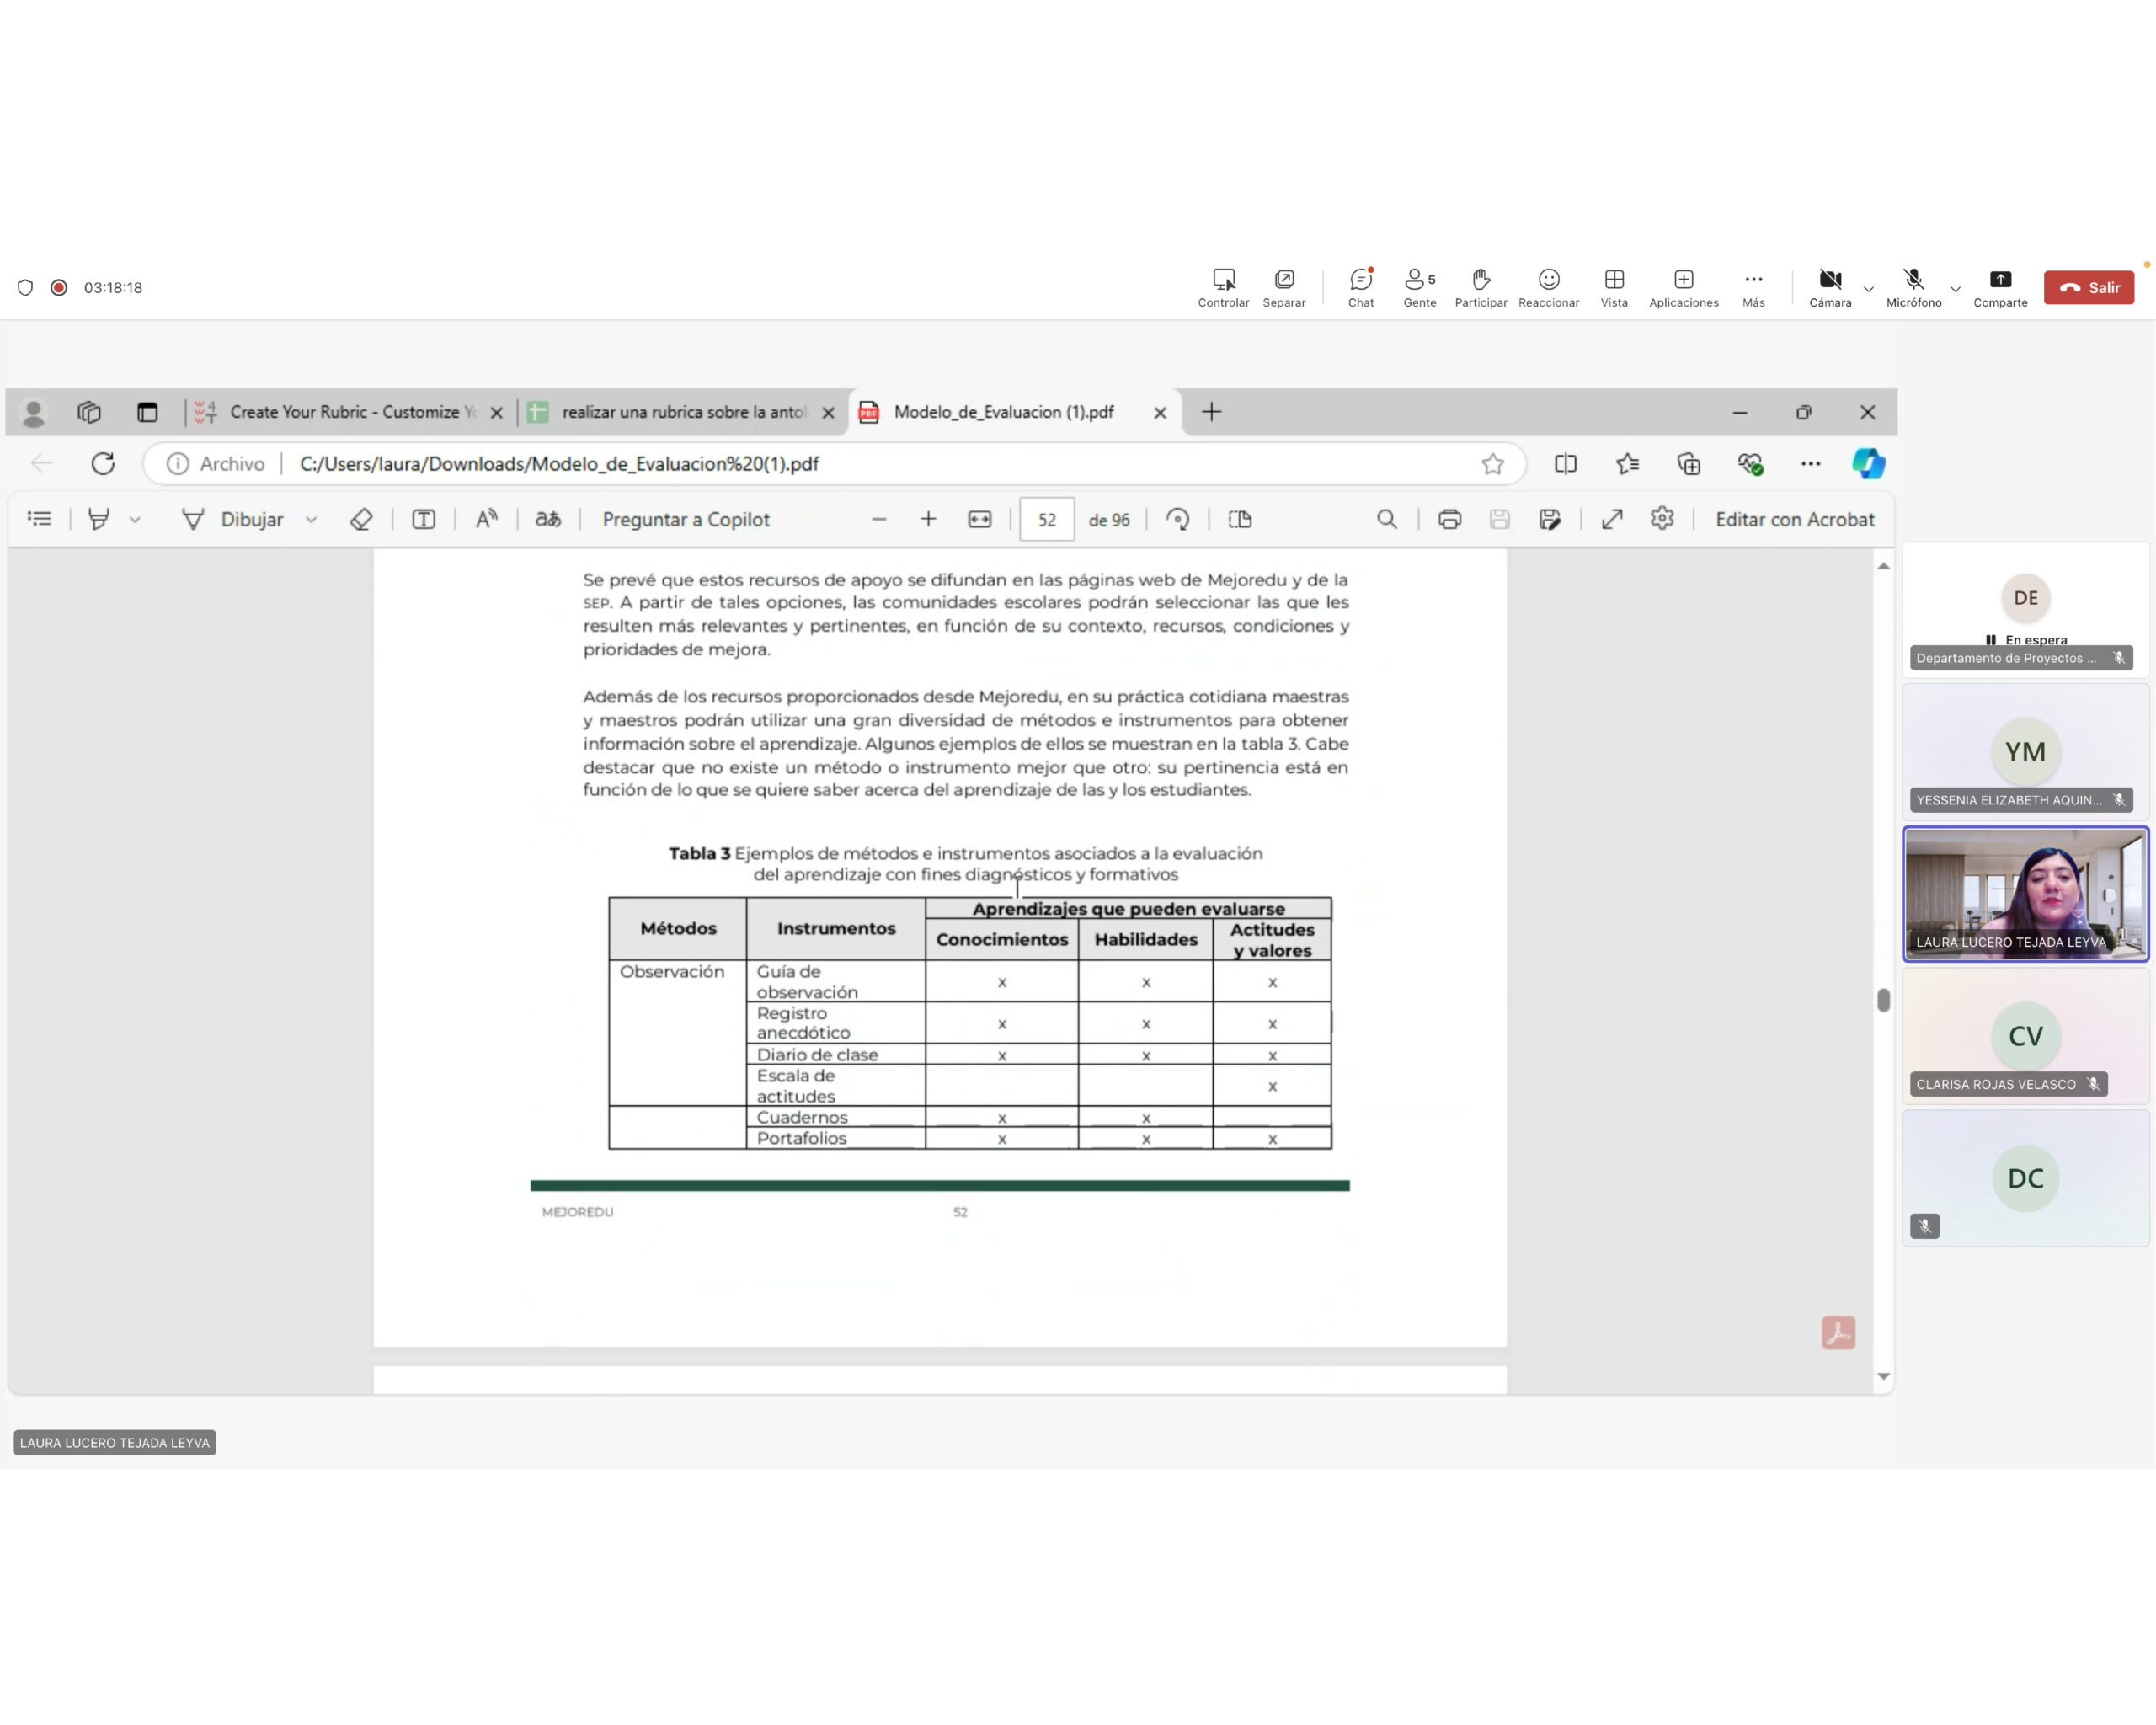This screenshot has width=2156, height=1725.
Task: Open the tab actions menu icon
Action: [147, 412]
